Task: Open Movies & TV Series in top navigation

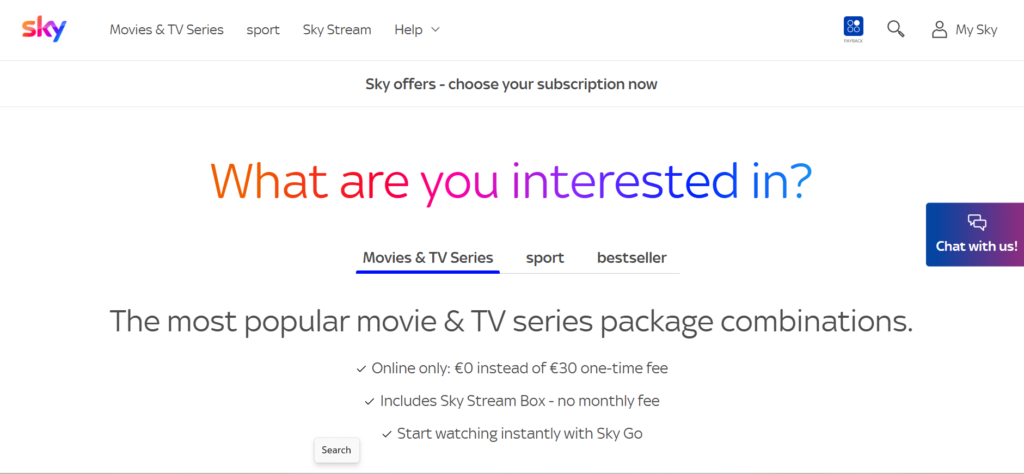Action: point(166,30)
